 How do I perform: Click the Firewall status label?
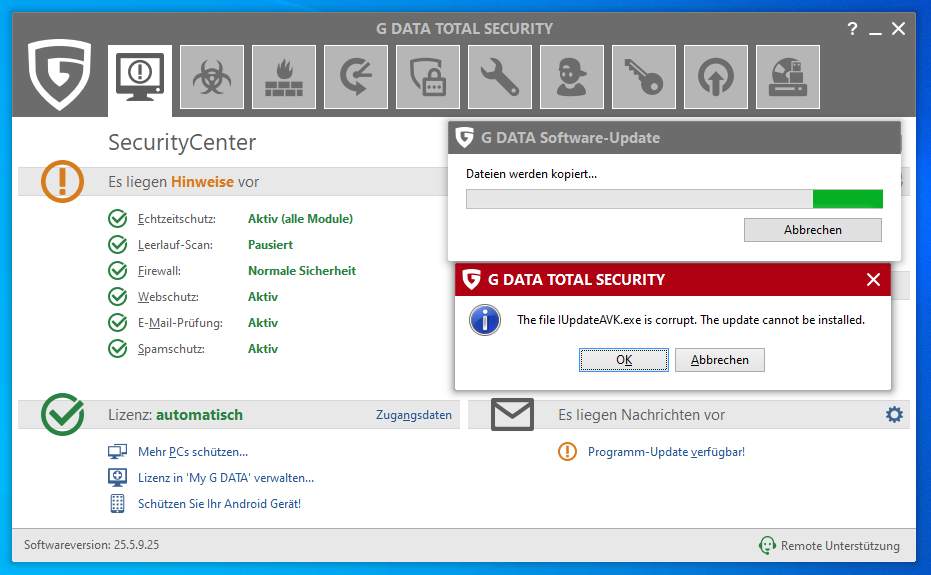159,271
